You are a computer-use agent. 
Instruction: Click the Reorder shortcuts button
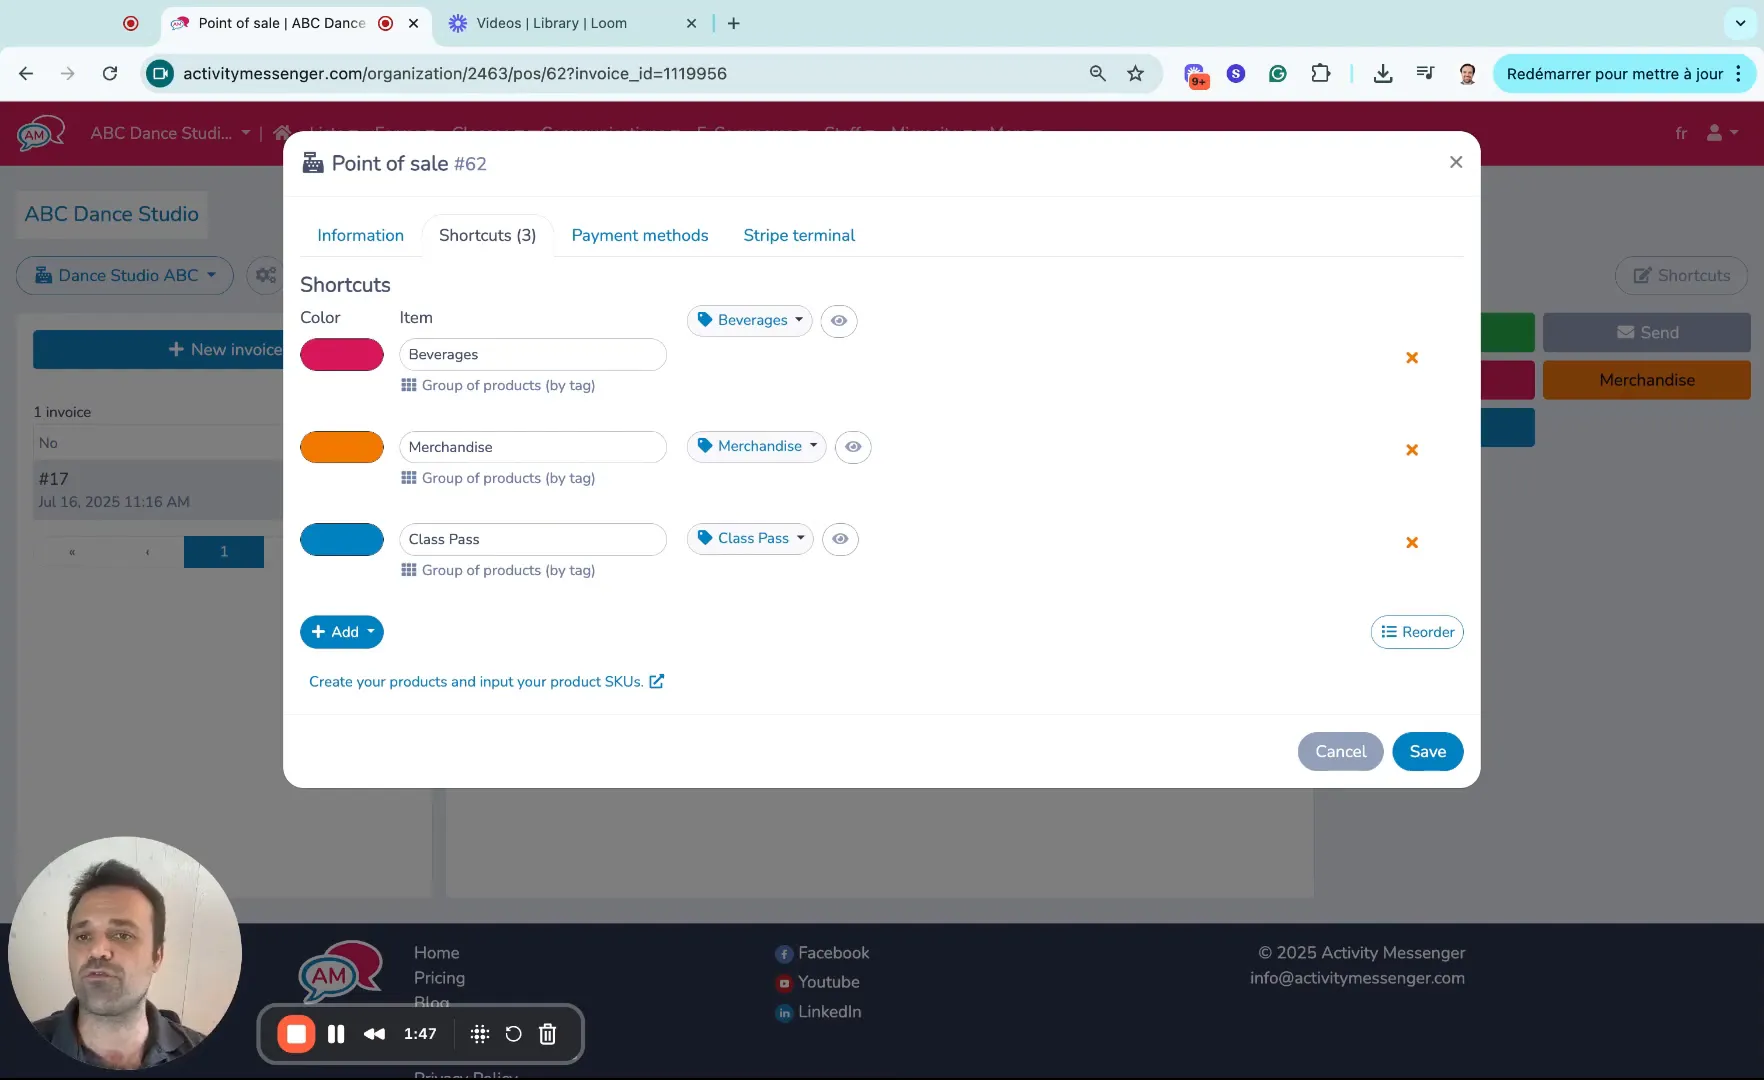(1416, 632)
